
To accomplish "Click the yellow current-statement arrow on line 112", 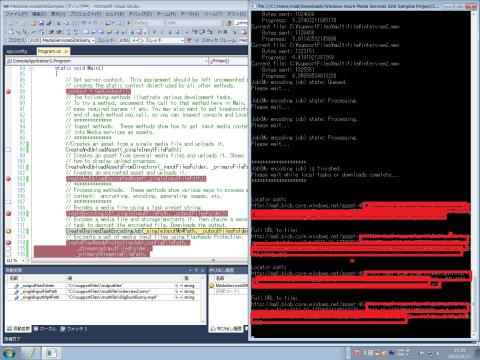I will tap(9, 231).
